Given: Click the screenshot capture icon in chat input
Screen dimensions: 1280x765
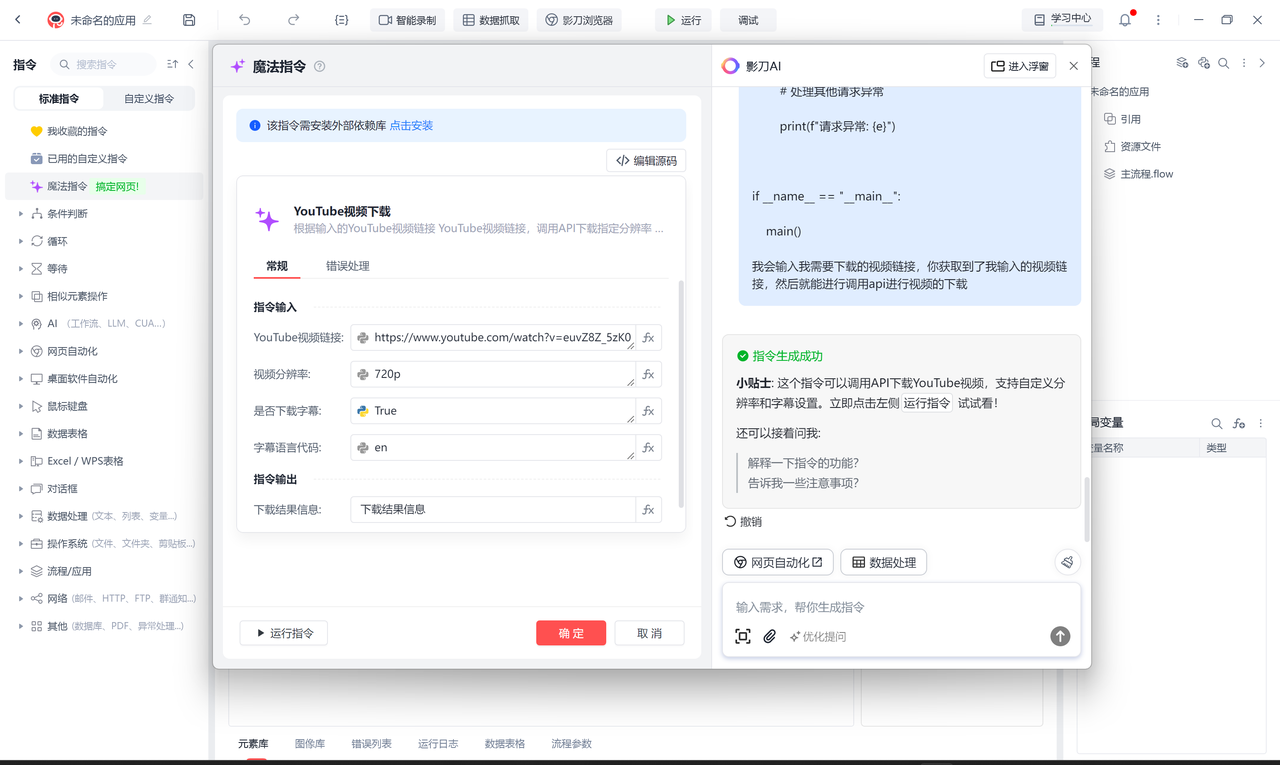Looking at the screenshot, I should tap(743, 636).
